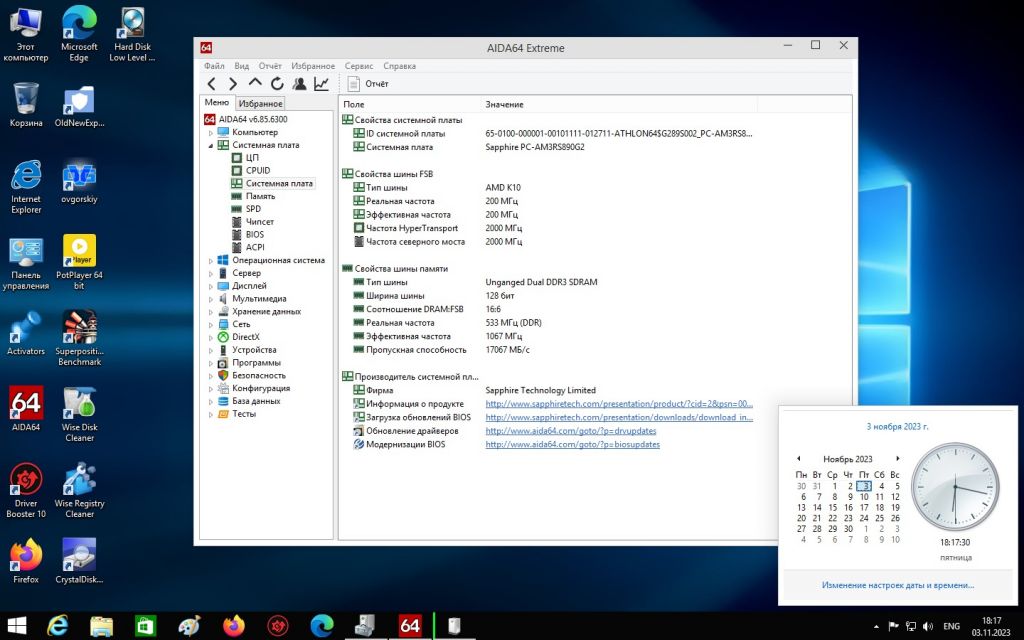Click the Sapphire PC-AM3RS890G2 value
Viewport: 1024px width, 640px height.
pyautogui.click(x=534, y=147)
